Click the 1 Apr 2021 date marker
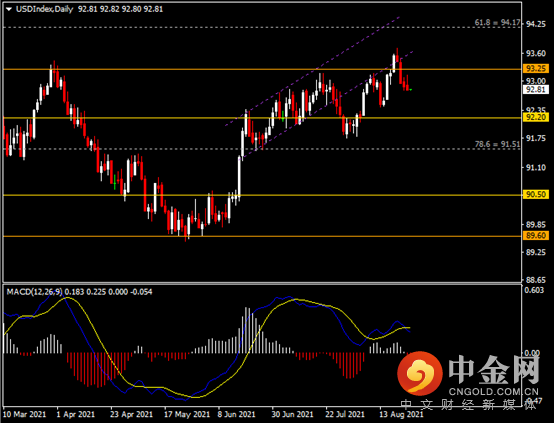Screen dimensions: 554x423 click(76, 414)
